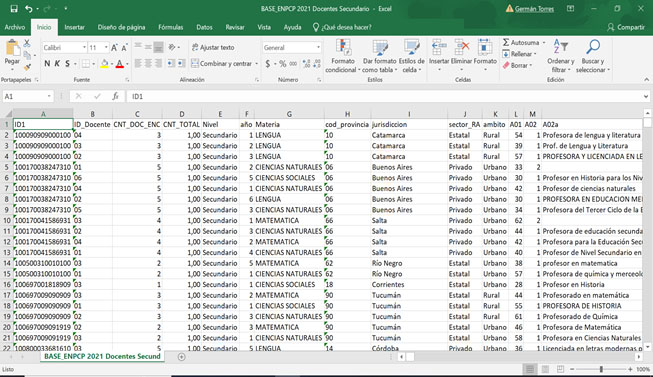Click cell containing Catamarca in row 2
The height and width of the screenshot is (377, 653).
pyautogui.click(x=409, y=135)
